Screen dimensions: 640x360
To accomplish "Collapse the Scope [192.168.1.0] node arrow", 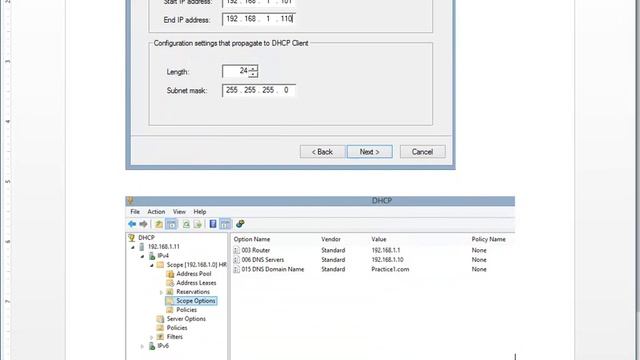I will [152, 265].
